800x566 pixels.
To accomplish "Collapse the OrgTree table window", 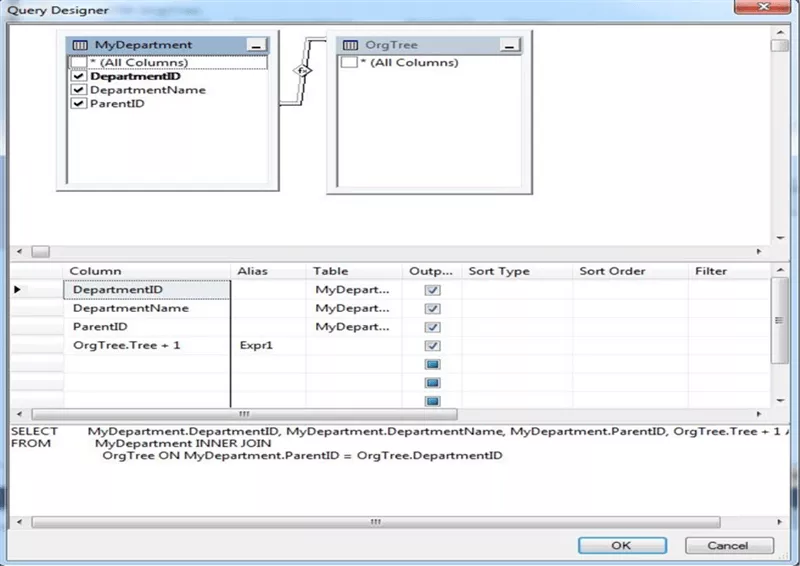I will pyautogui.click(x=509, y=45).
